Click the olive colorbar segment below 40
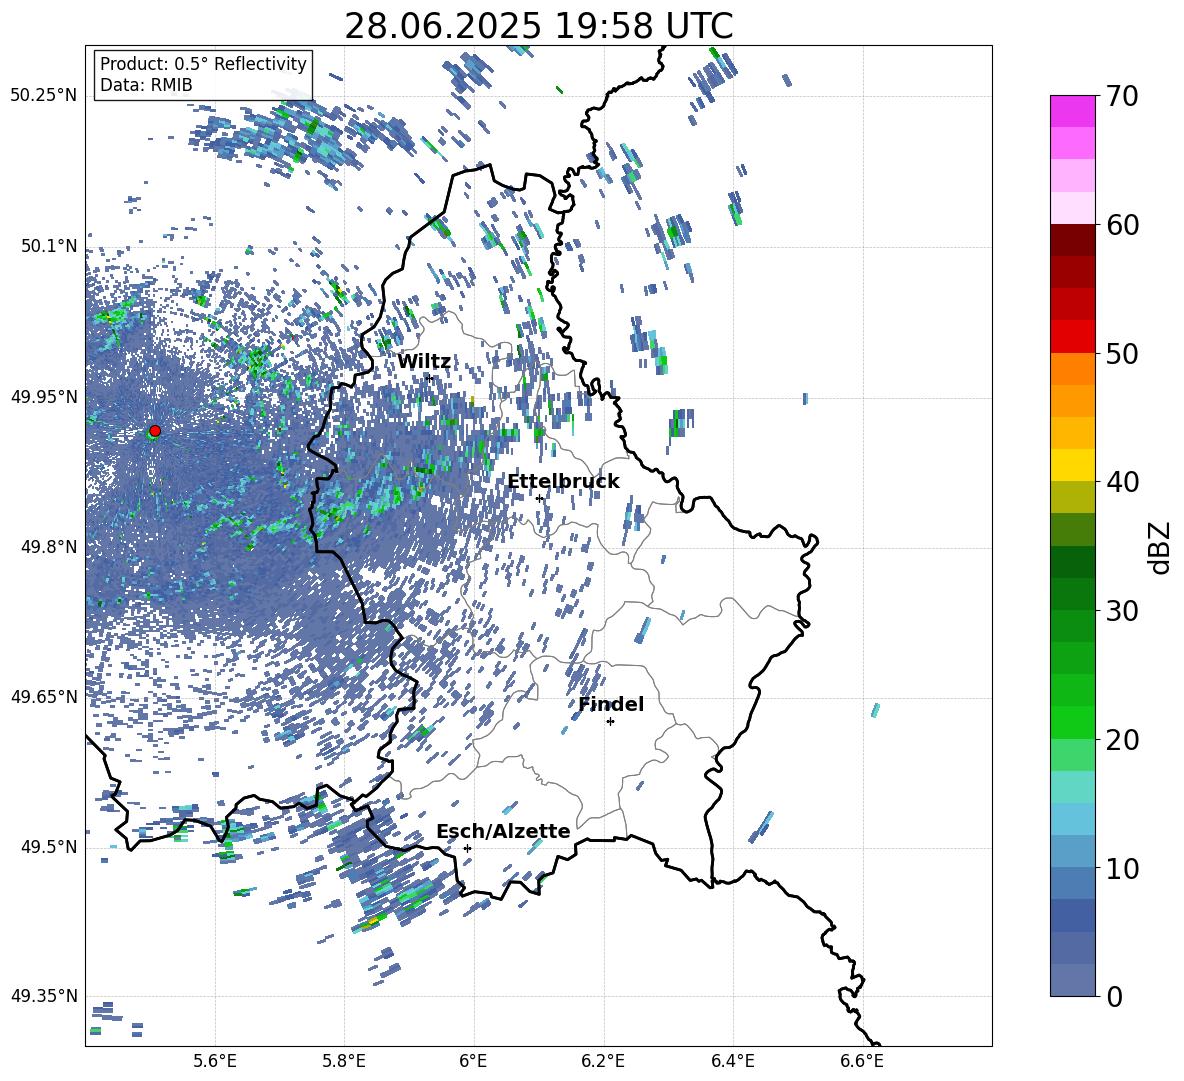This screenshot has height=1081, width=1184. tap(1072, 497)
